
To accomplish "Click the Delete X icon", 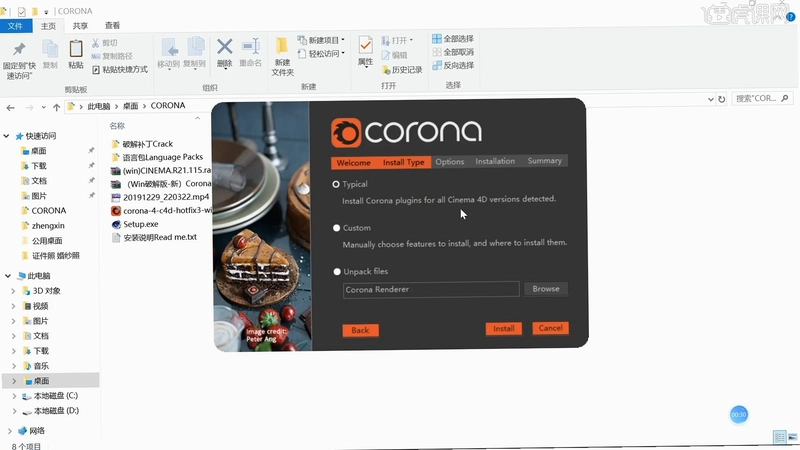I will (x=224, y=47).
